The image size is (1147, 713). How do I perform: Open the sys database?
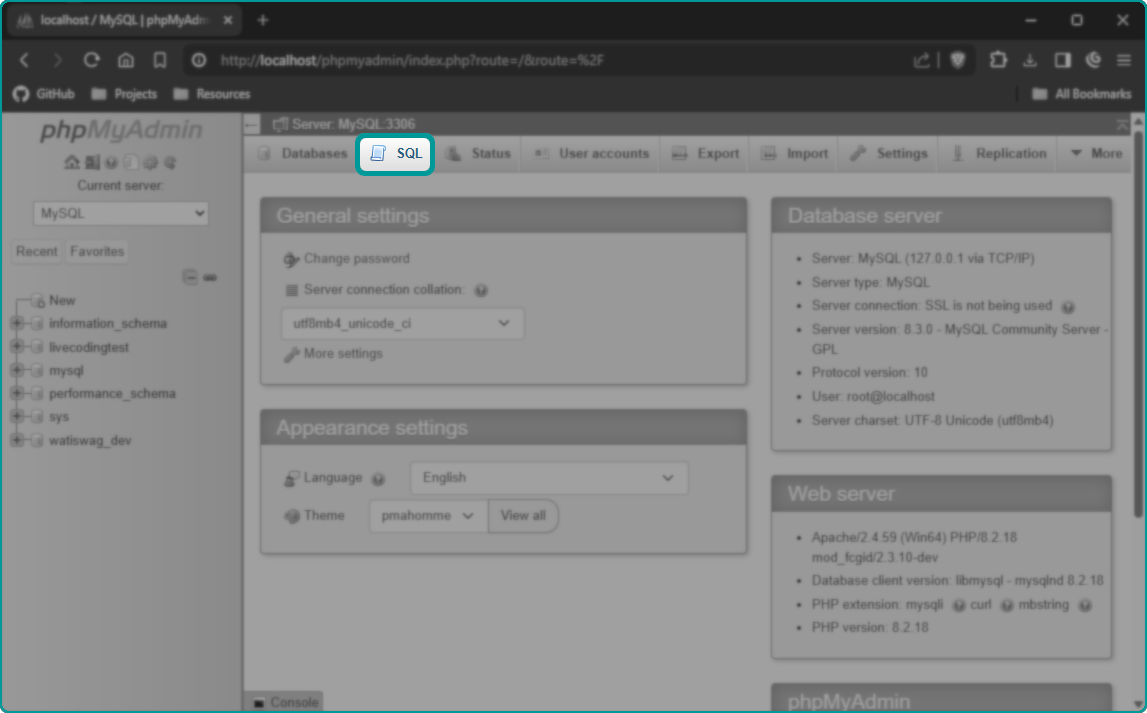[59, 417]
